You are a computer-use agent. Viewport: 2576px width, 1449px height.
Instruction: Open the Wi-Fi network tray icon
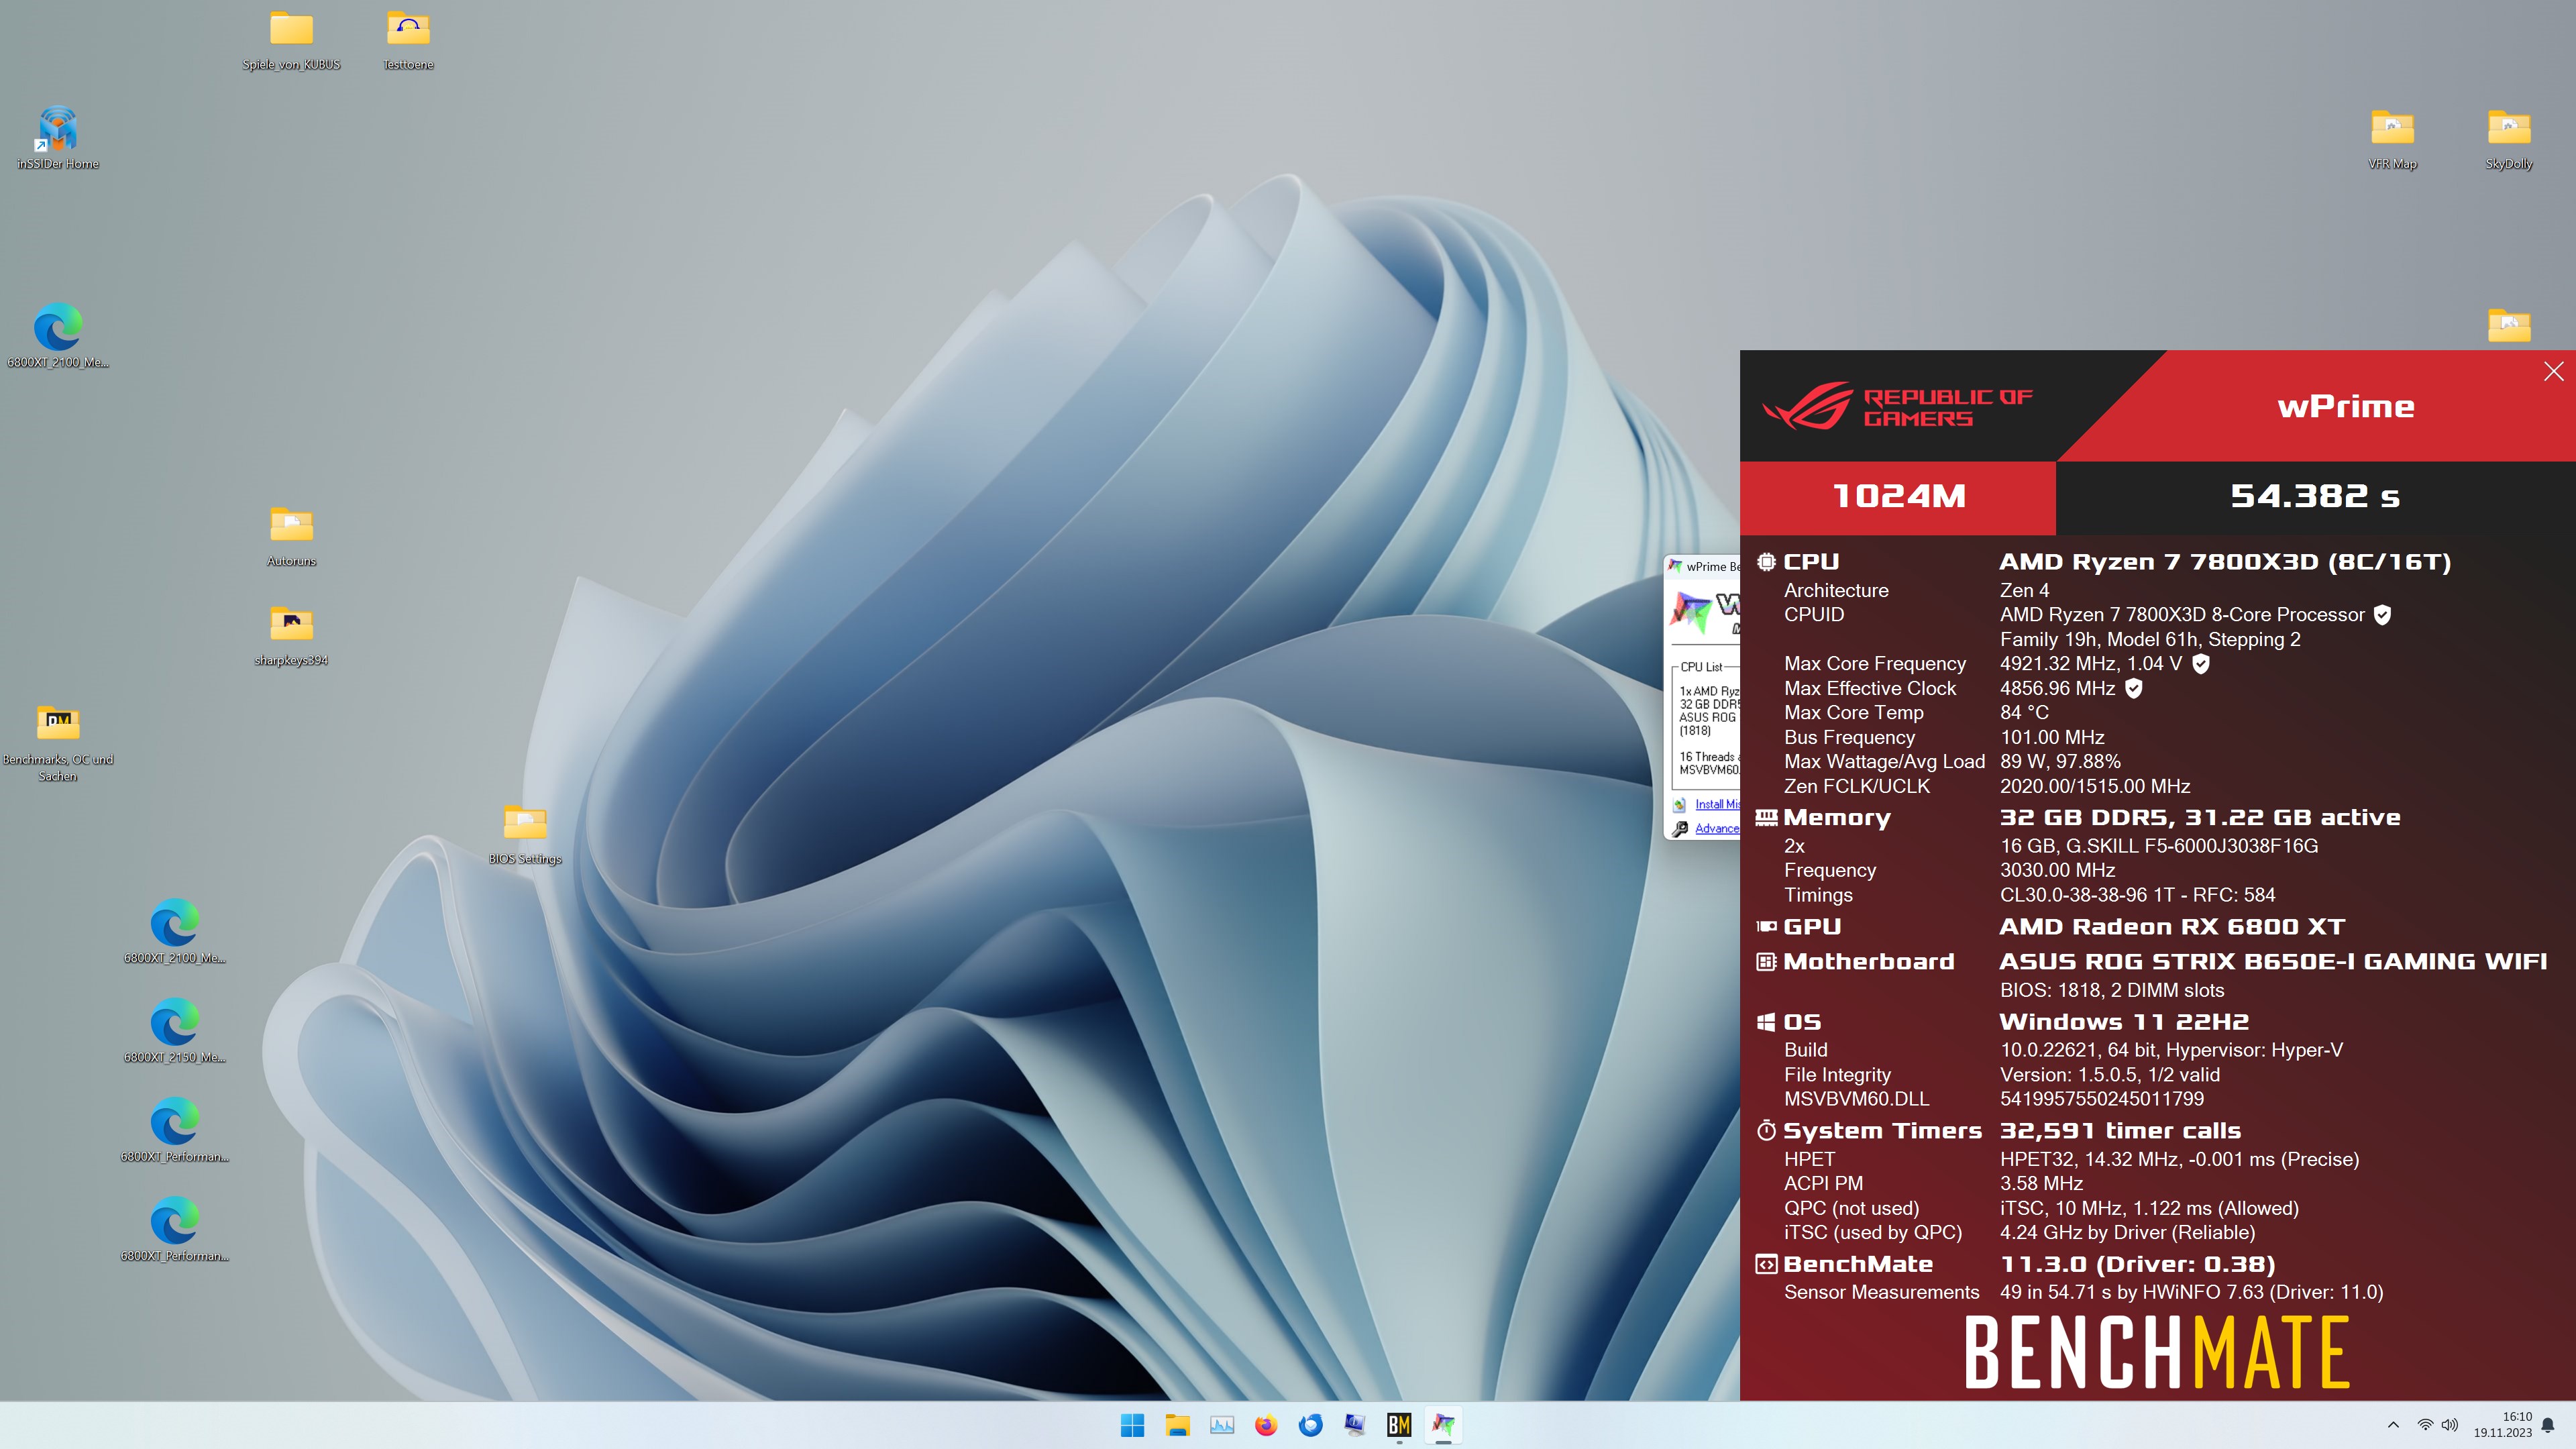(2425, 1425)
